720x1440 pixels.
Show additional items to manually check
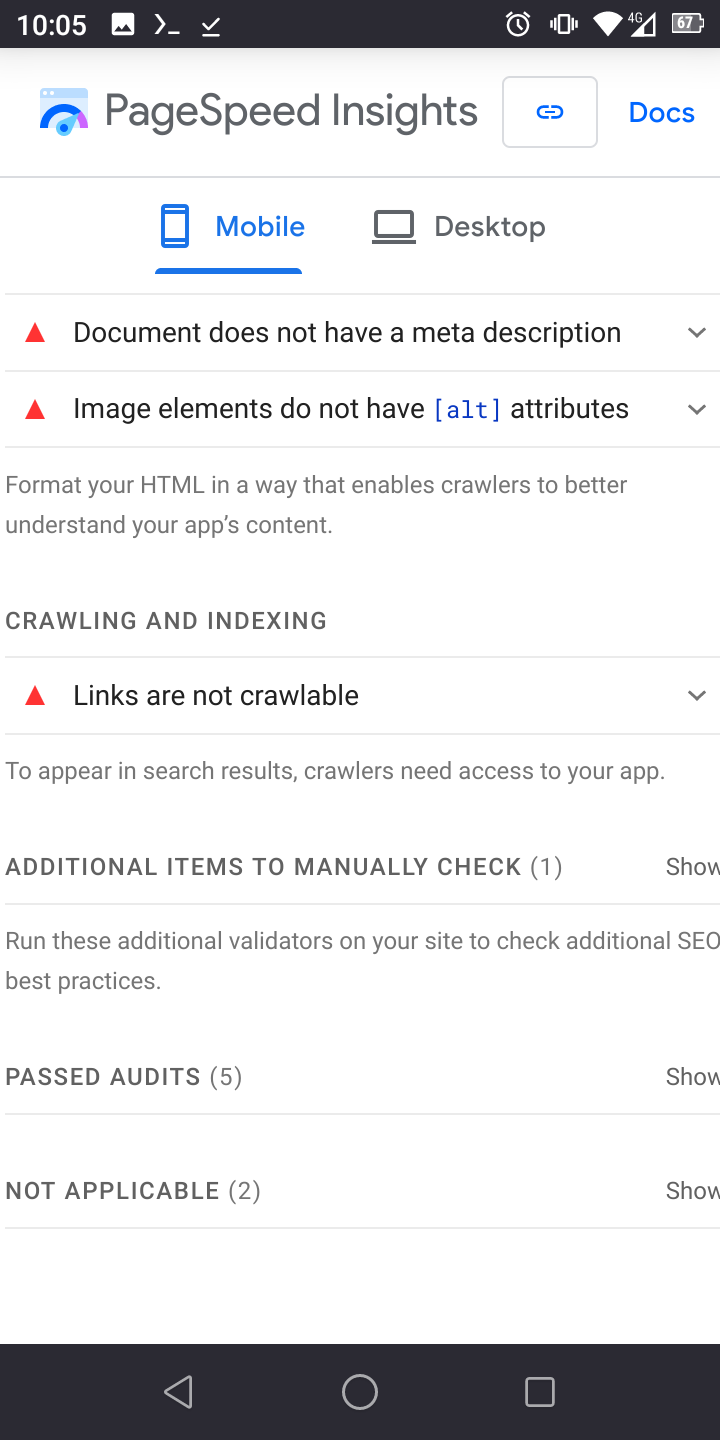[x=692, y=867]
